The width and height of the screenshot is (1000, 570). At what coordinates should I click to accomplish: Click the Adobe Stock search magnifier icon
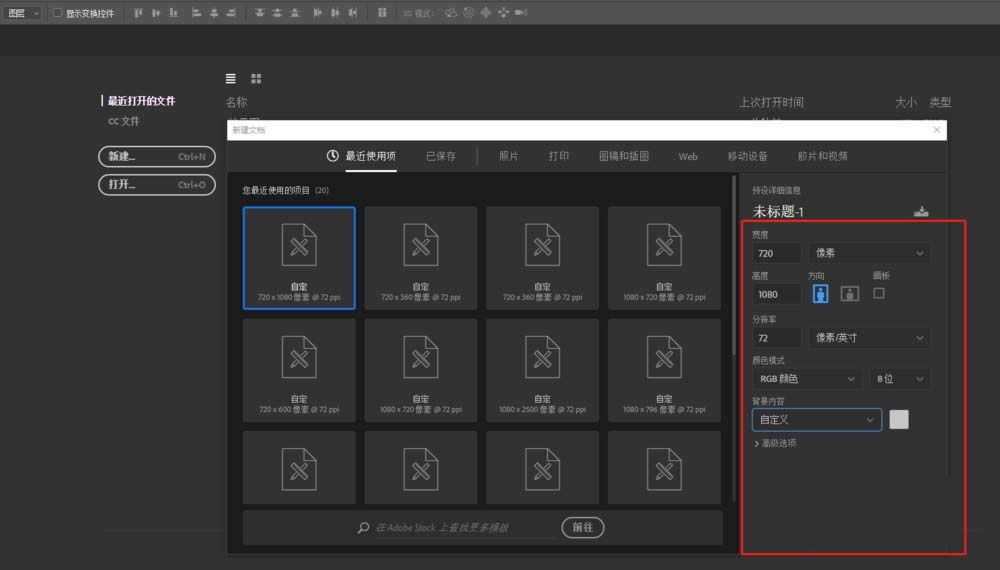pyautogui.click(x=363, y=527)
